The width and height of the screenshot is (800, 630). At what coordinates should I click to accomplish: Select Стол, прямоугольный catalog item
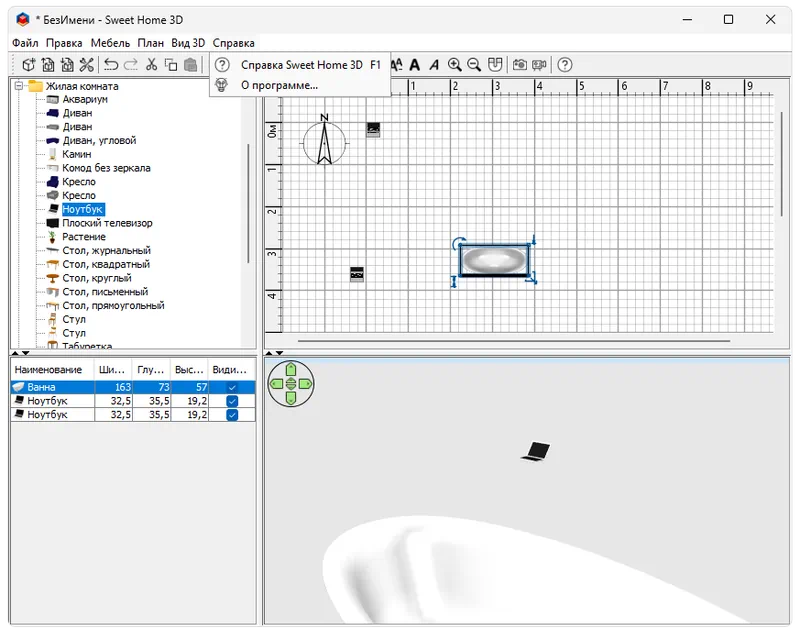click(x=113, y=306)
